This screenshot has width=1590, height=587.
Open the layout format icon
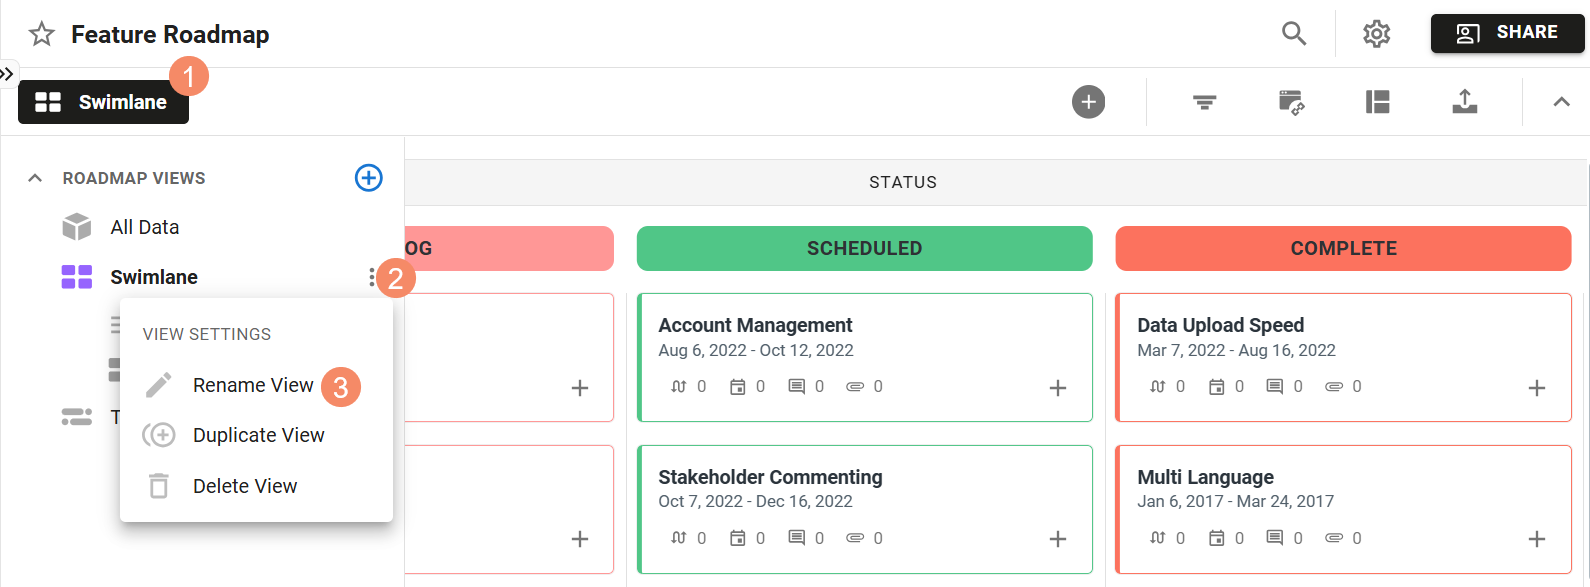click(x=1377, y=102)
